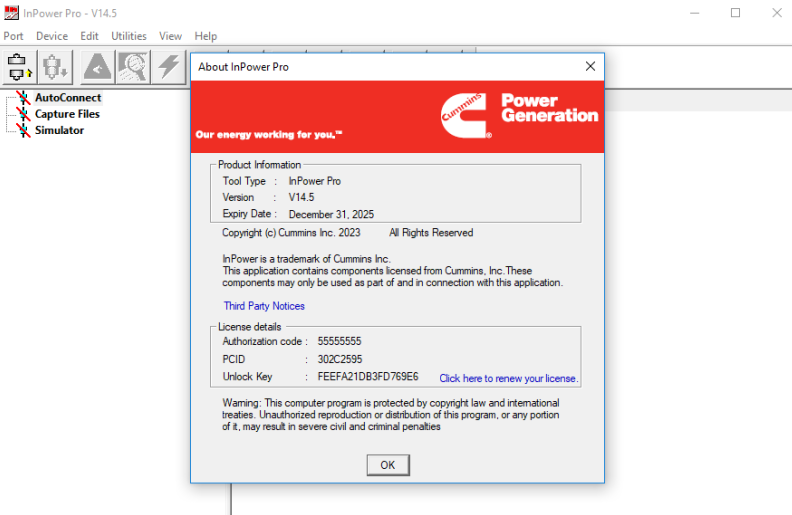Click the All Rights Reserved text
This screenshot has height=515, width=792.
431,233
